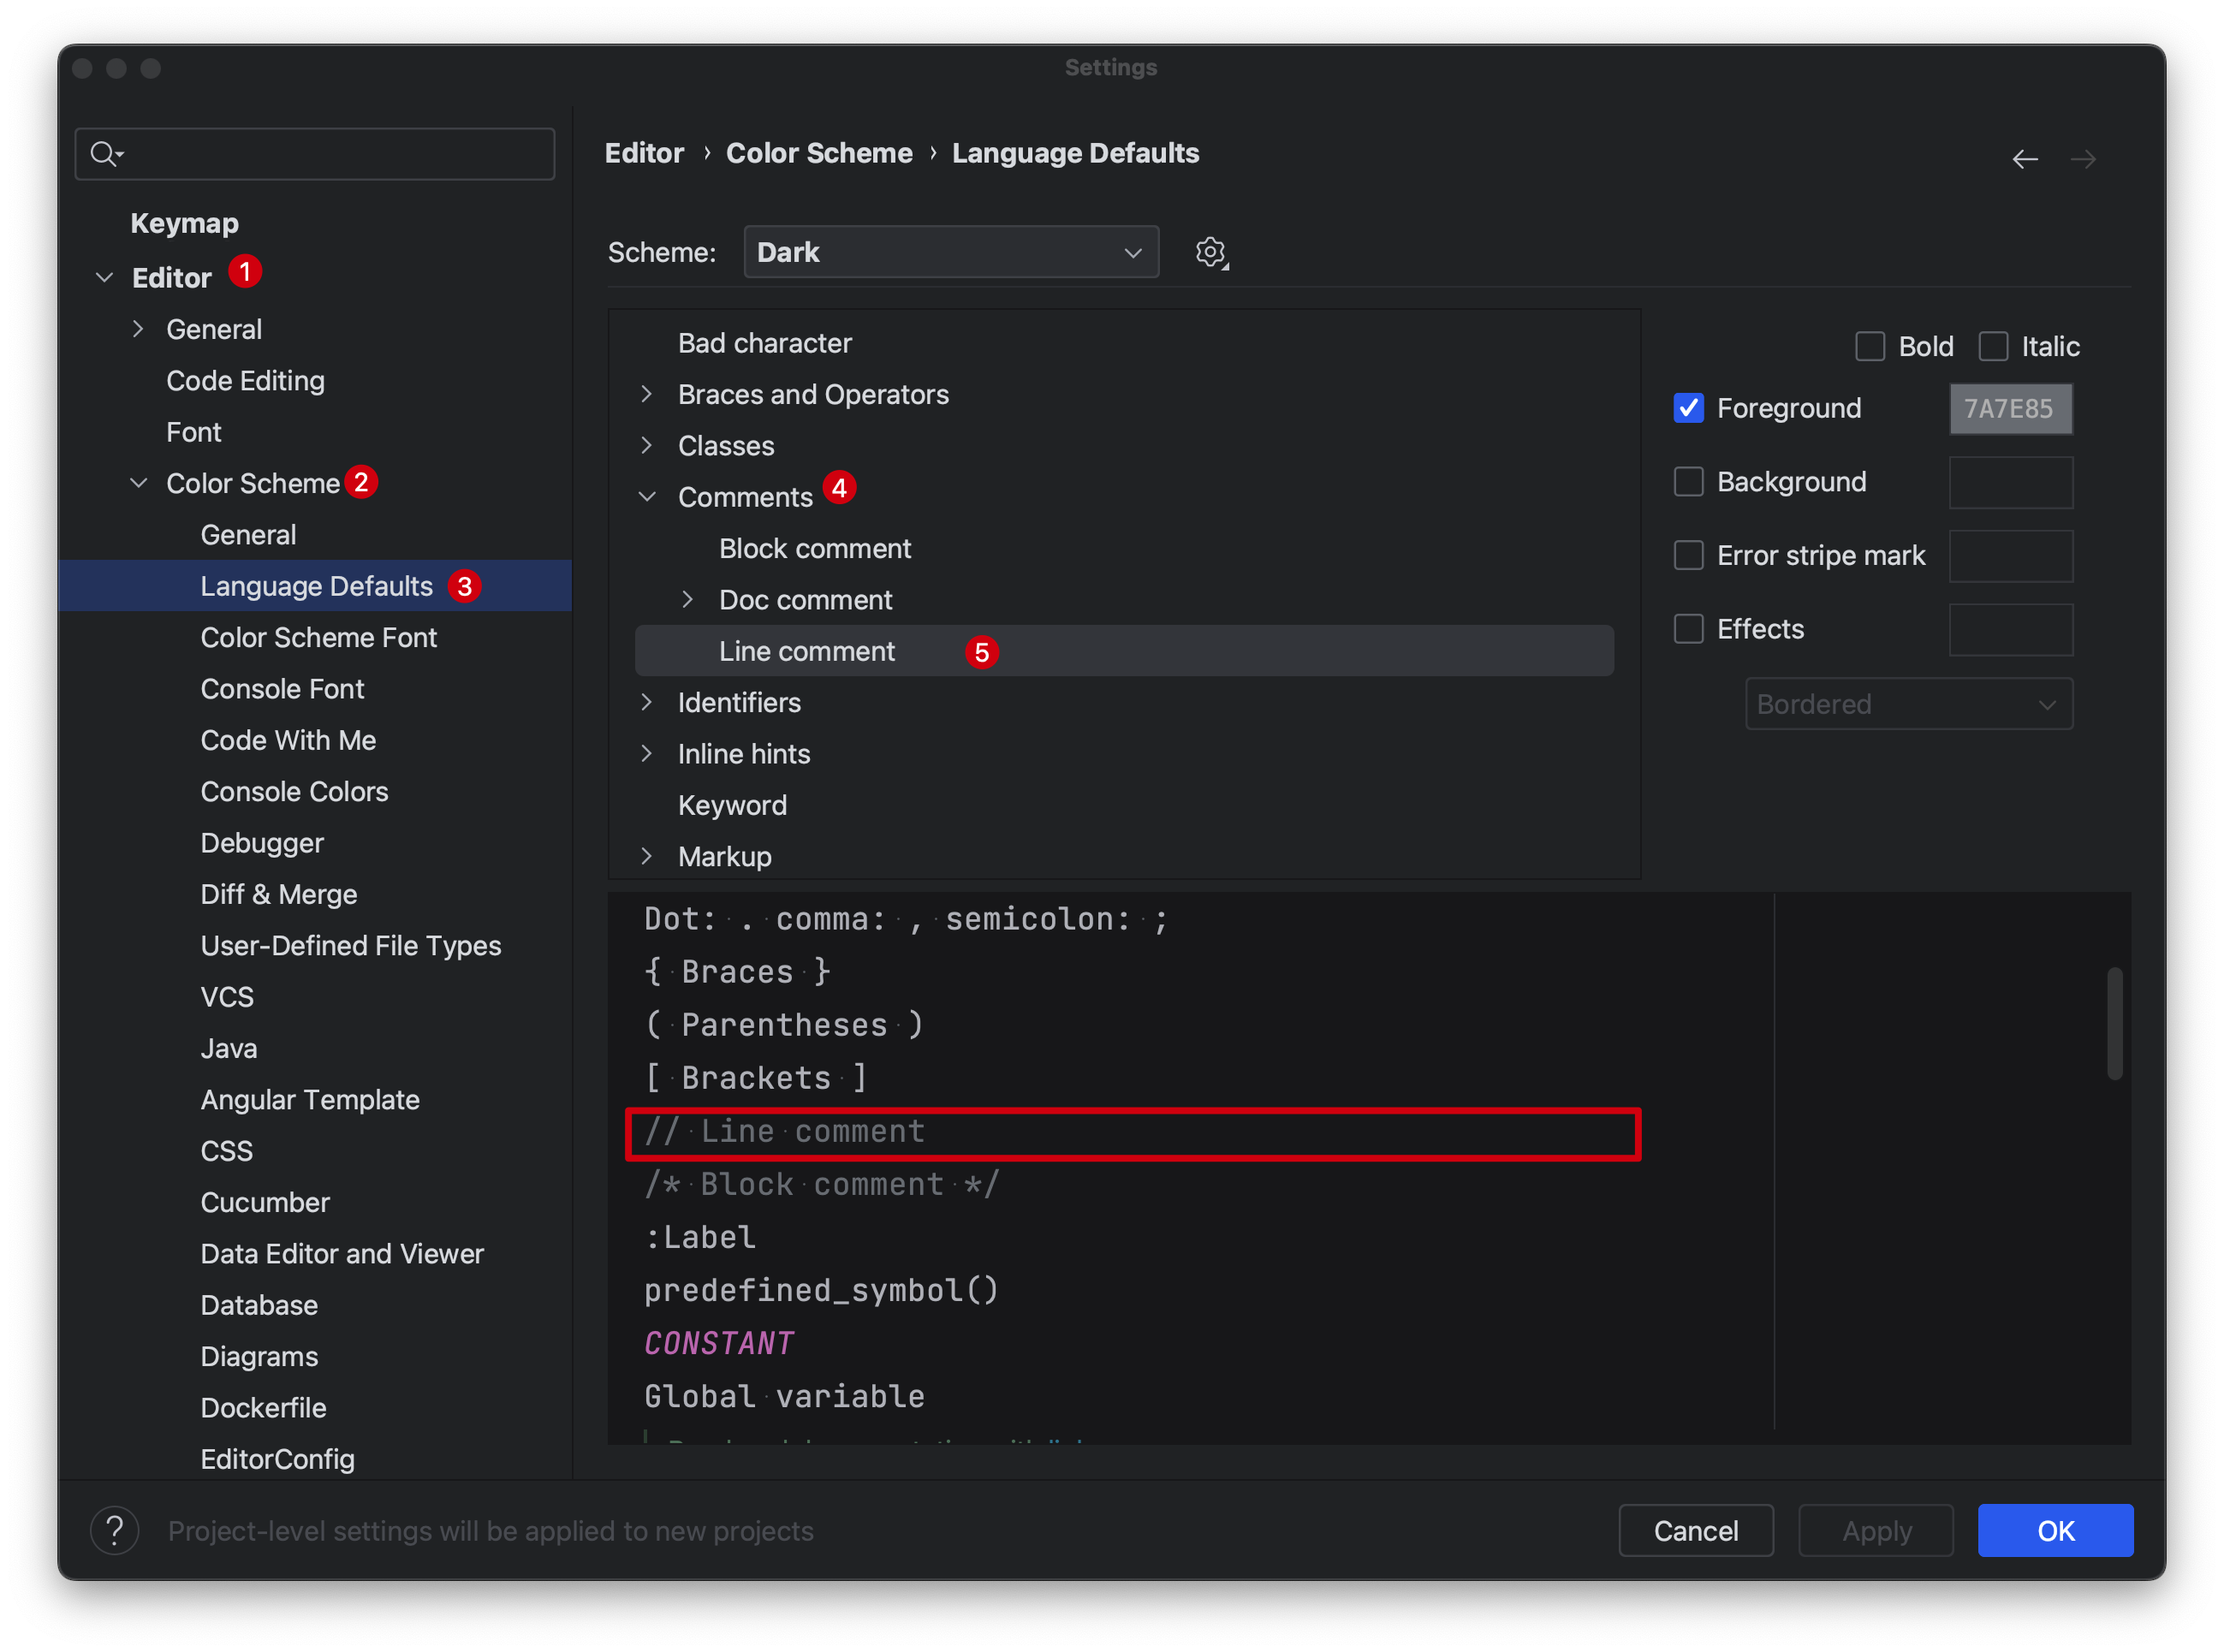
Task: Select Color Scheme Font
Action: (x=319, y=637)
